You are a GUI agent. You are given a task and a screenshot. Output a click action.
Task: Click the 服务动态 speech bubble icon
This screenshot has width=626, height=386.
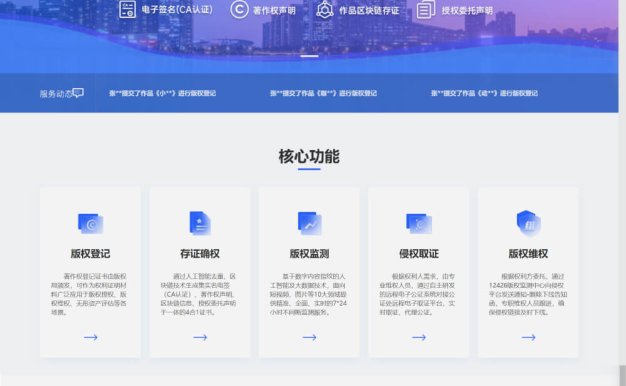tap(78, 93)
